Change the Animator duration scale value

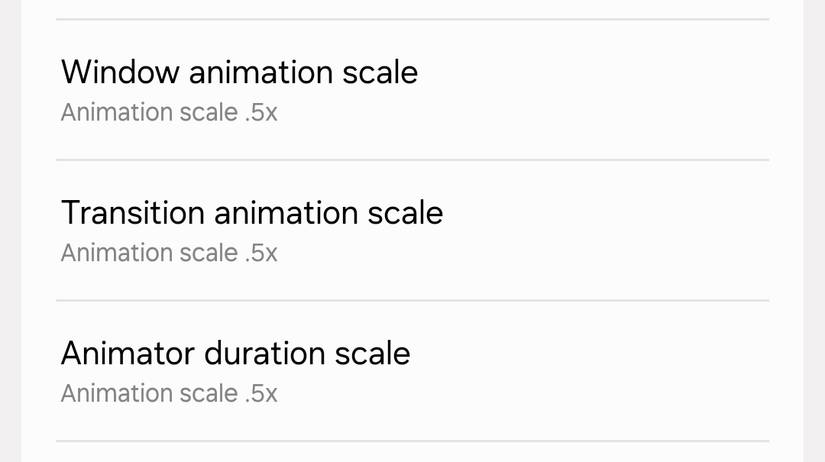tap(412, 372)
